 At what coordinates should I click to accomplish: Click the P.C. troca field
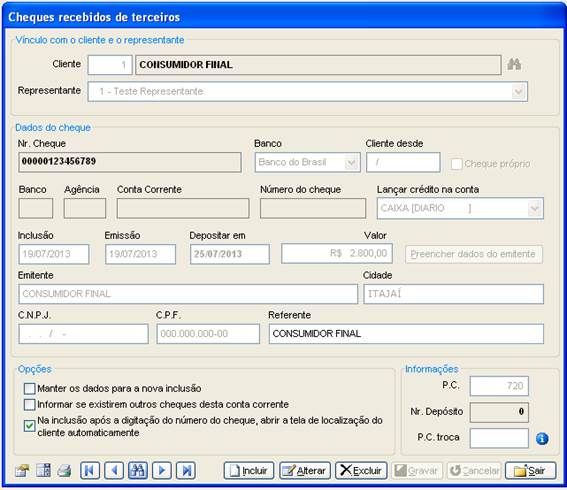click(499, 438)
